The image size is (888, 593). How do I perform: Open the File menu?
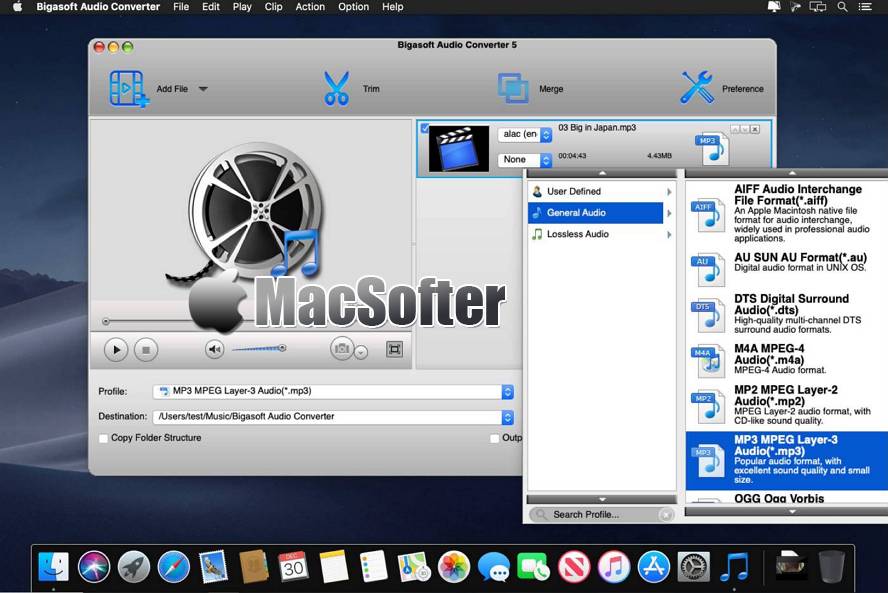click(x=181, y=7)
